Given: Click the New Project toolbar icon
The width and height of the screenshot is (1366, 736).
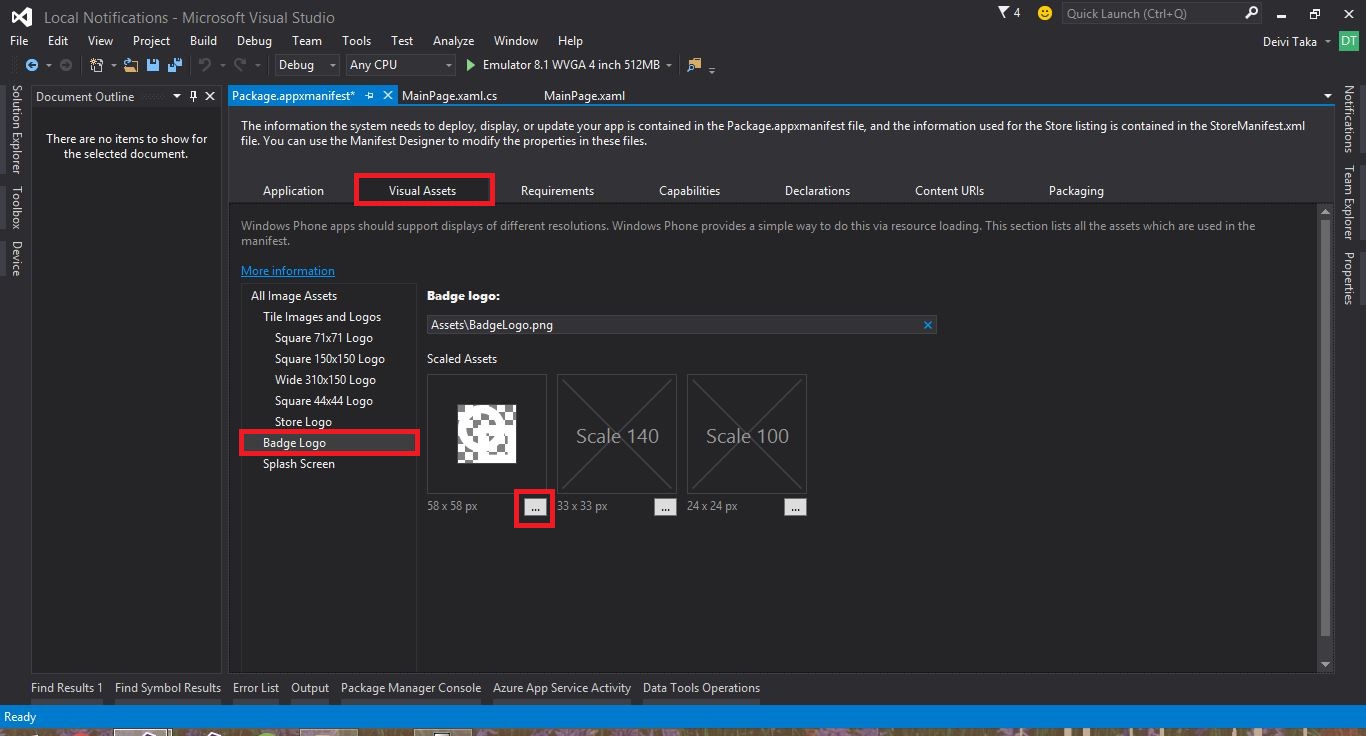Looking at the screenshot, I should click(96, 65).
